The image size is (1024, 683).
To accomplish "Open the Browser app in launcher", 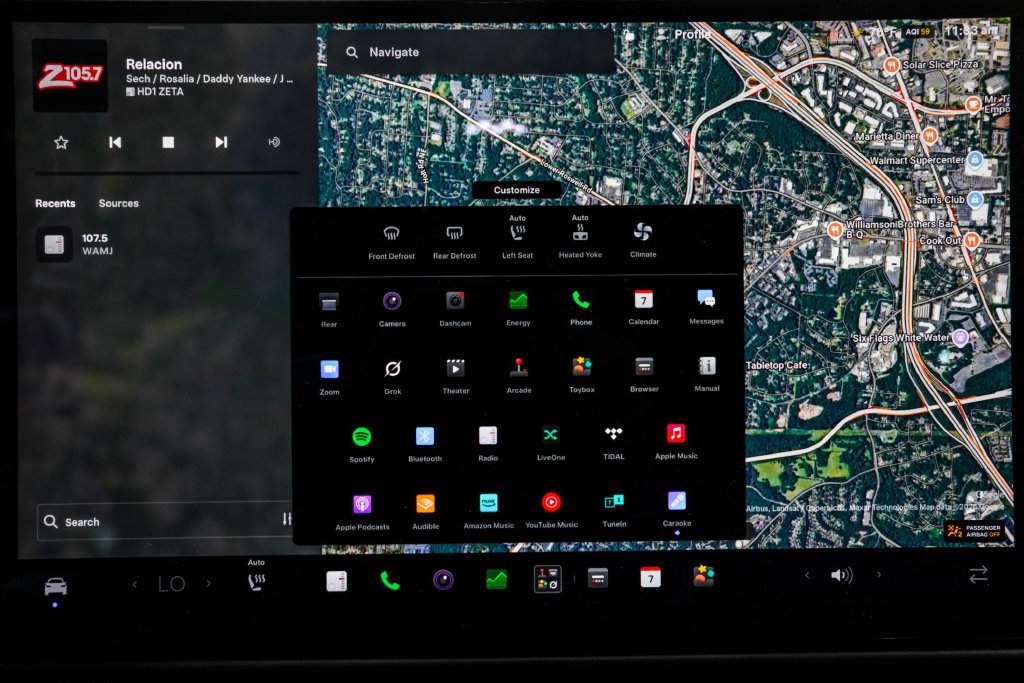I will (644, 373).
